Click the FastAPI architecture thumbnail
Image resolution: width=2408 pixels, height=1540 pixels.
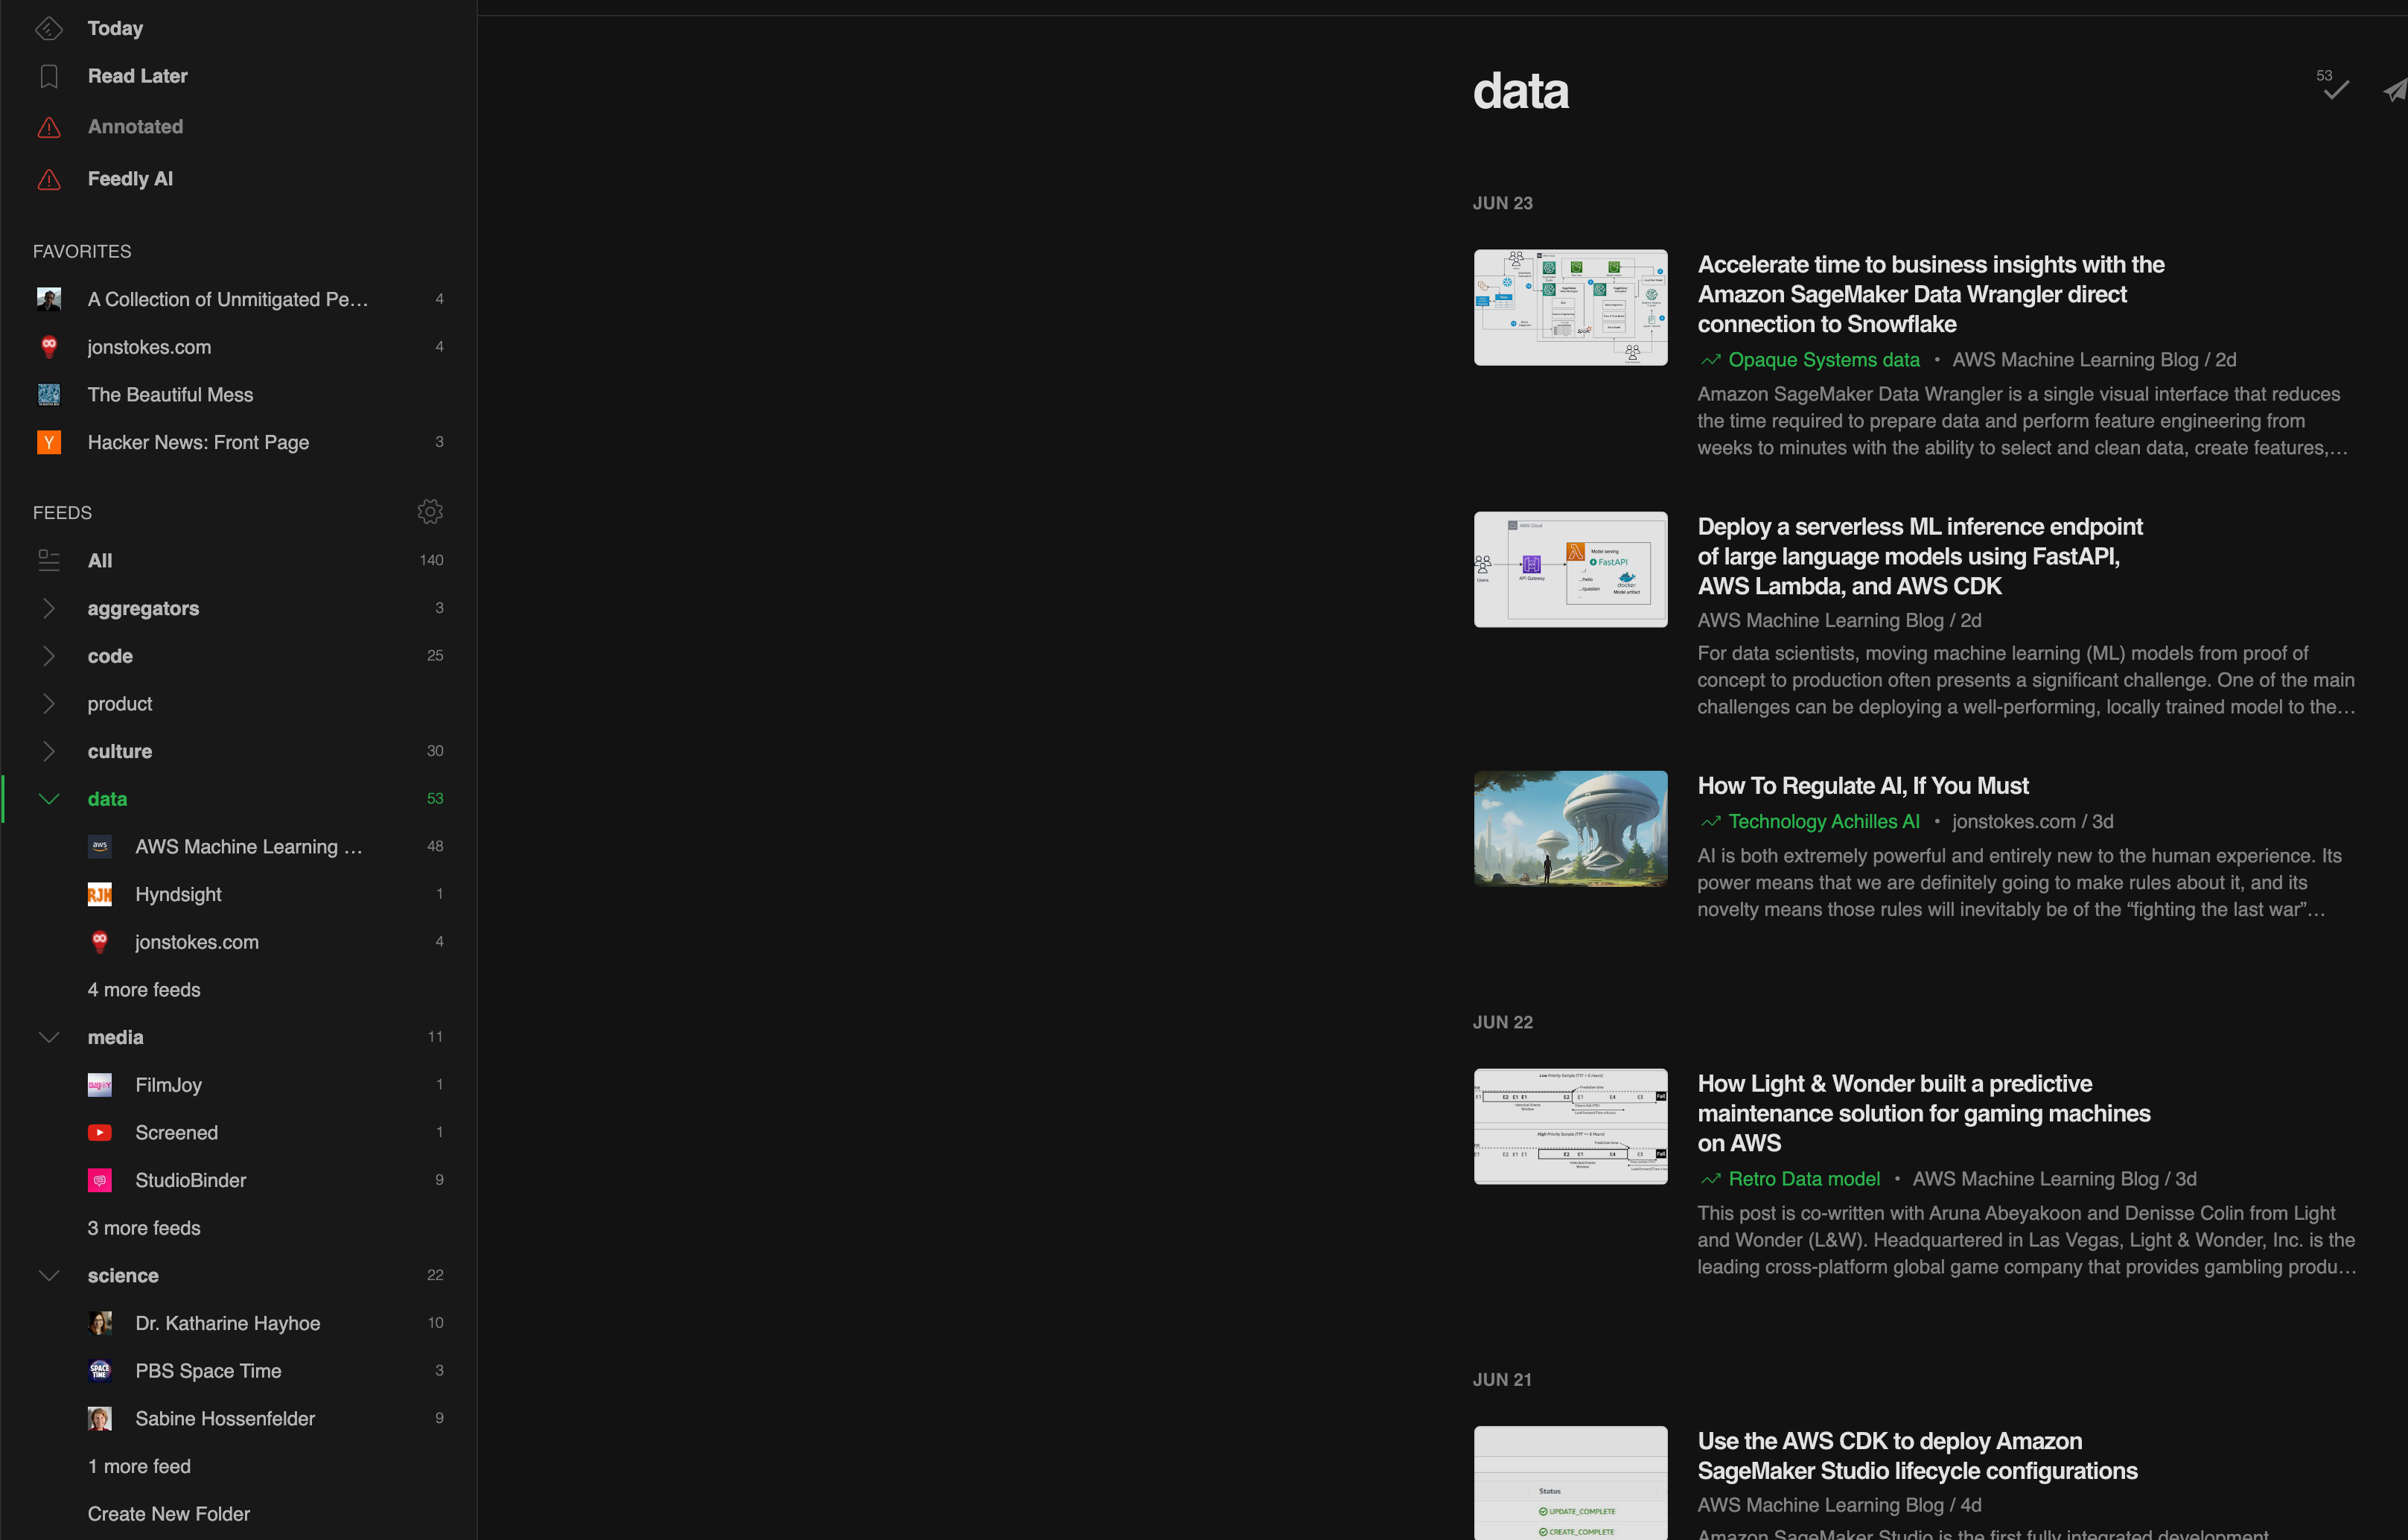tap(1570, 569)
